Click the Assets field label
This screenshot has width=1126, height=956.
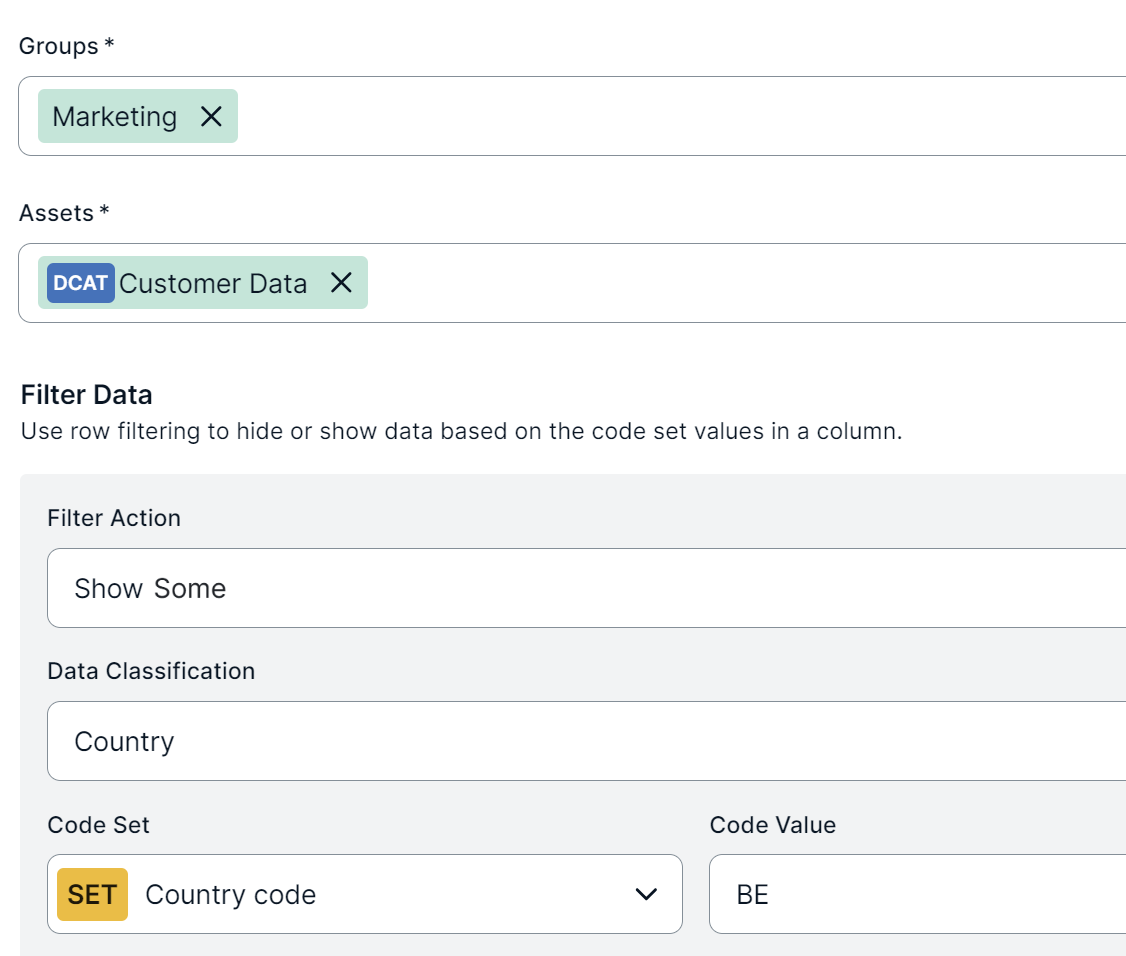[56, 213]
